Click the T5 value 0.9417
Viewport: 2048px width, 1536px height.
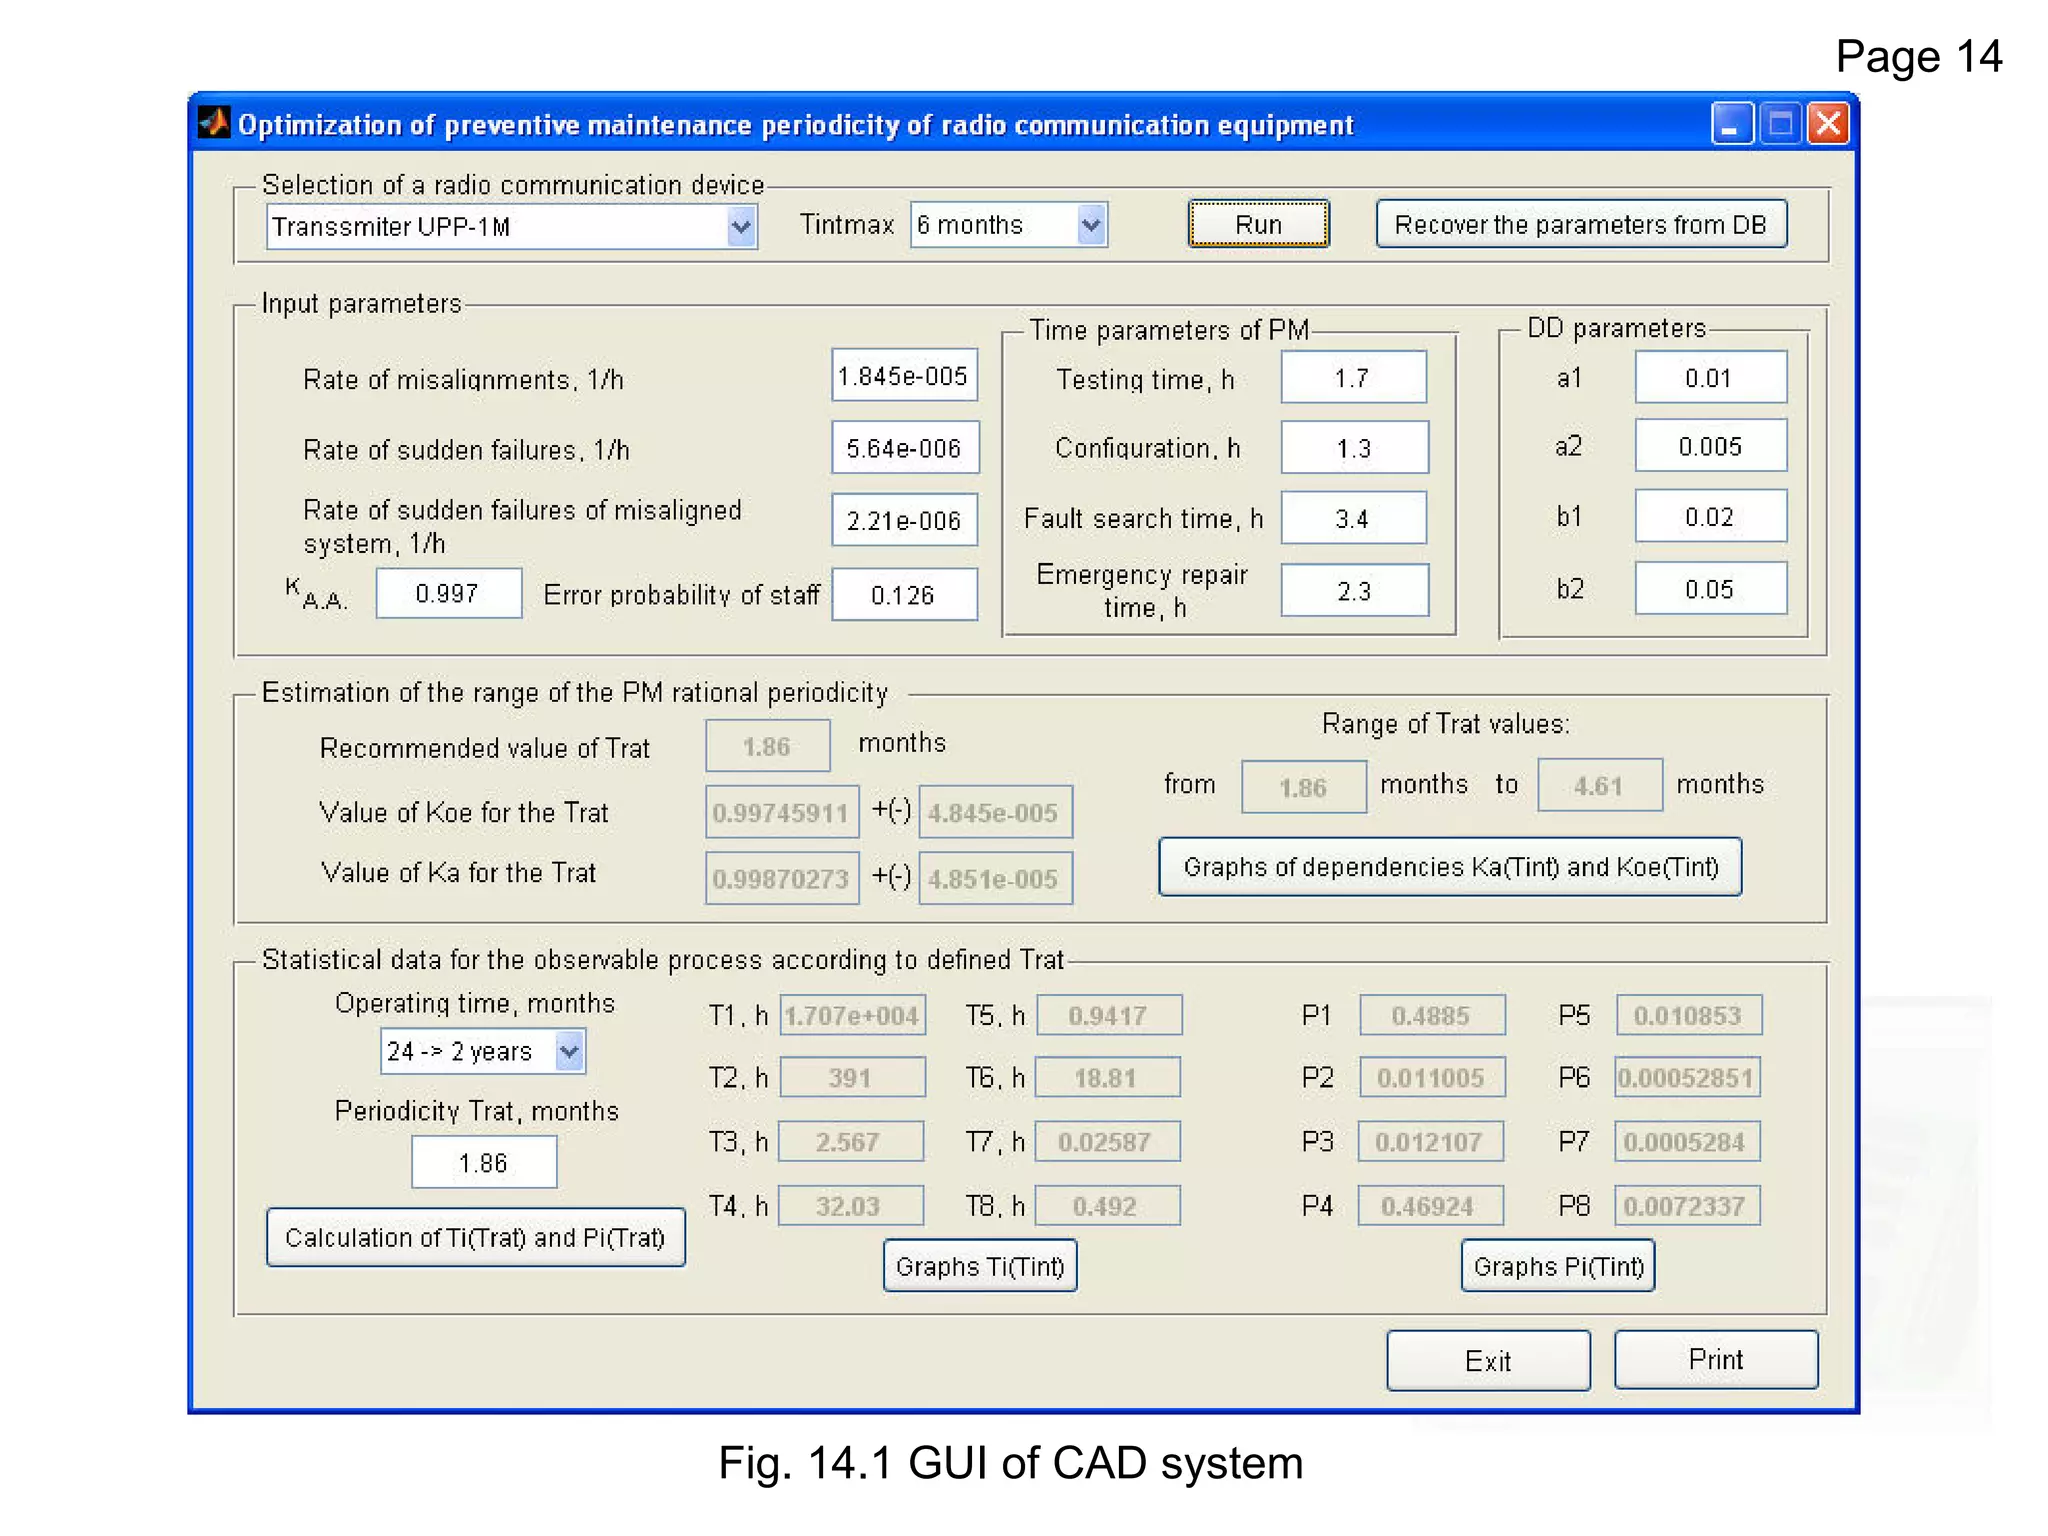[1109, 1015]
